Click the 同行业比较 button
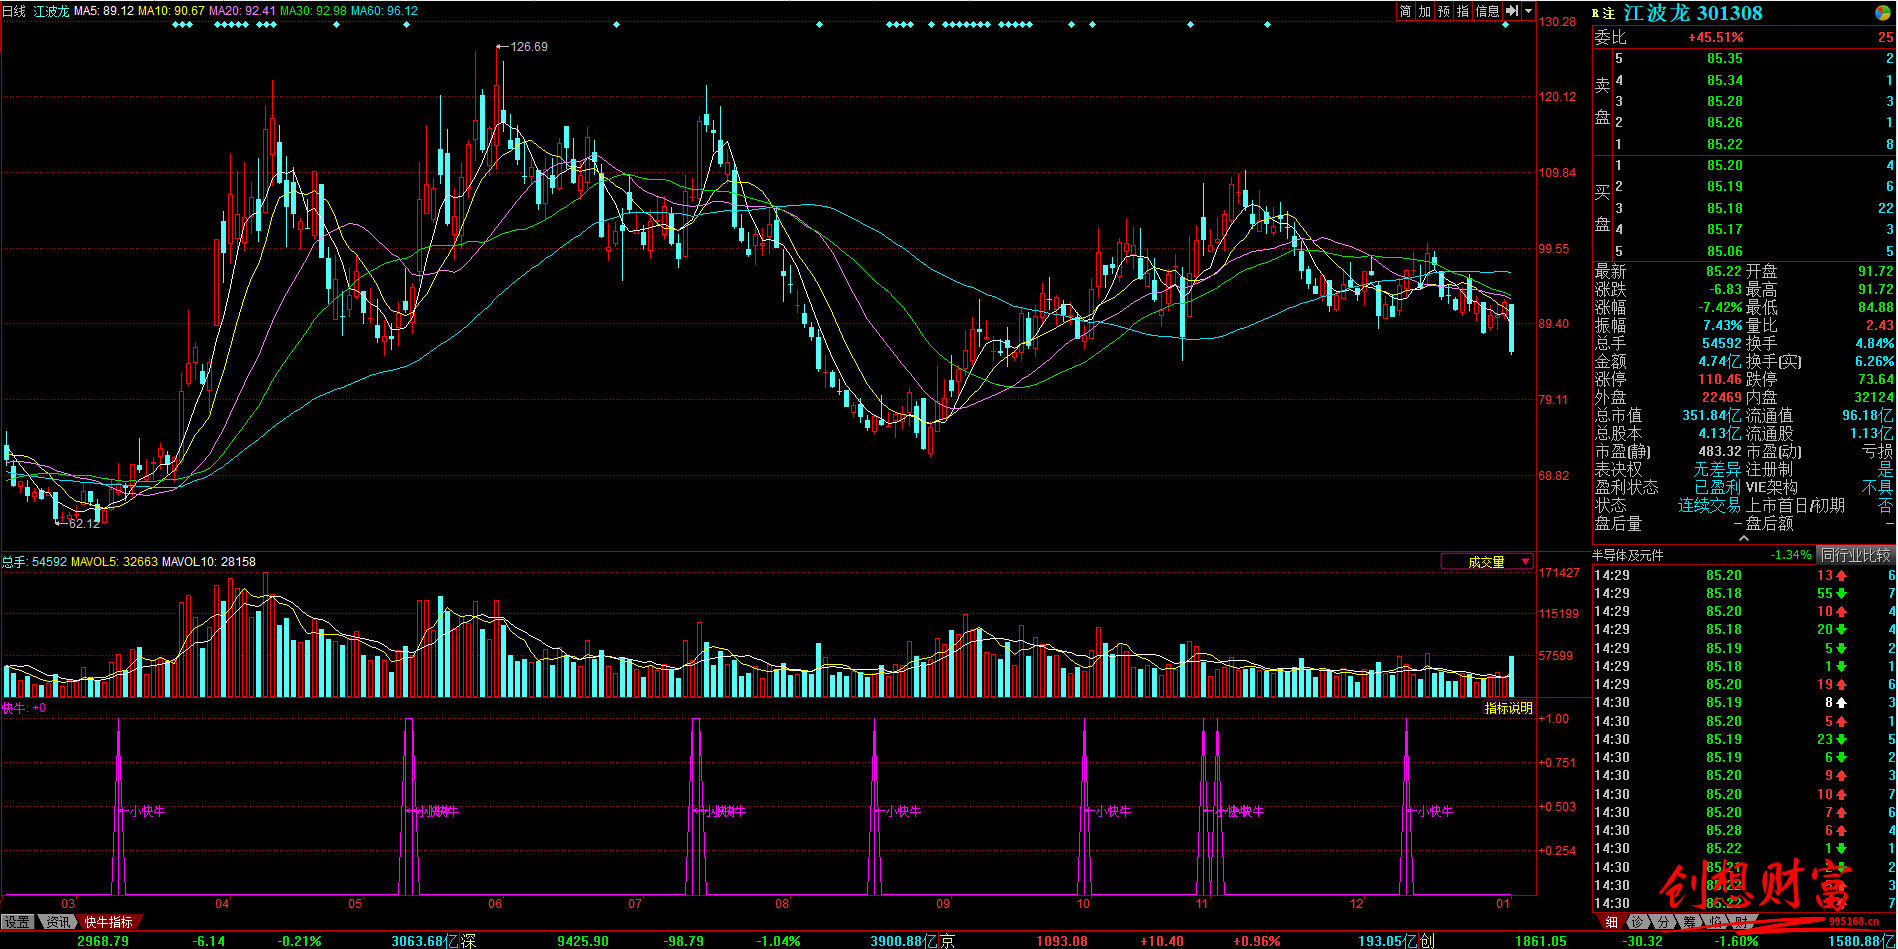The image size is (1898, 949). (1856, 555)
